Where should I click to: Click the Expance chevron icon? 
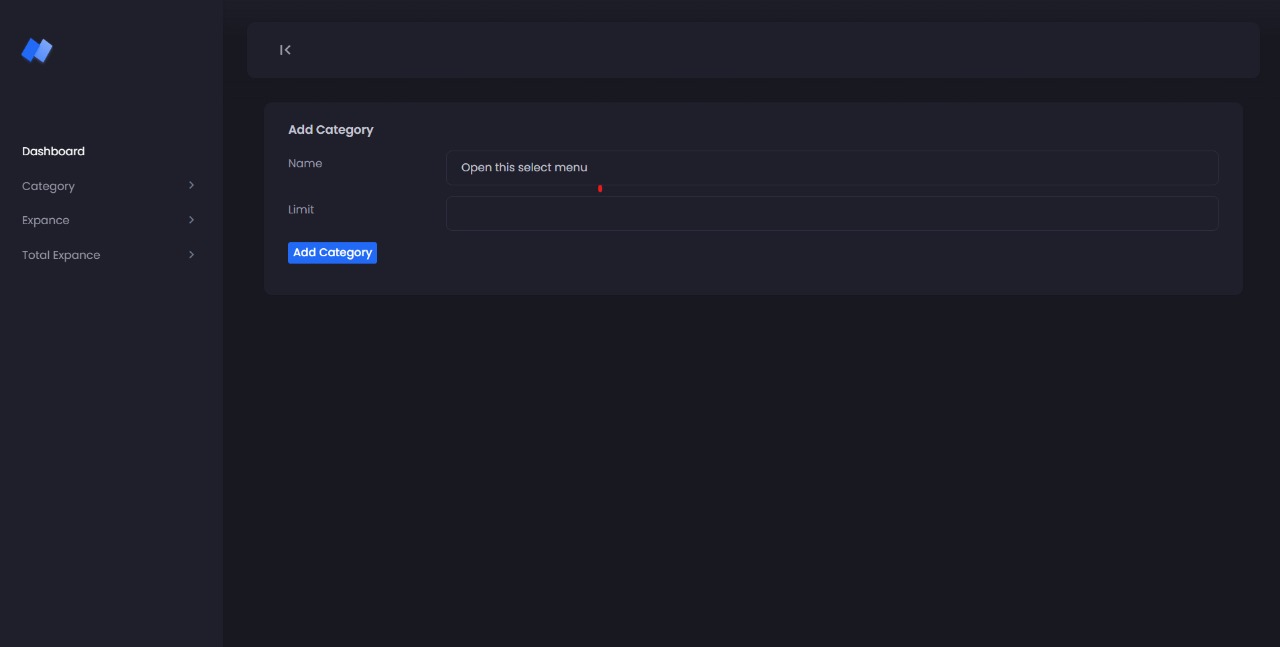(191, 220)
